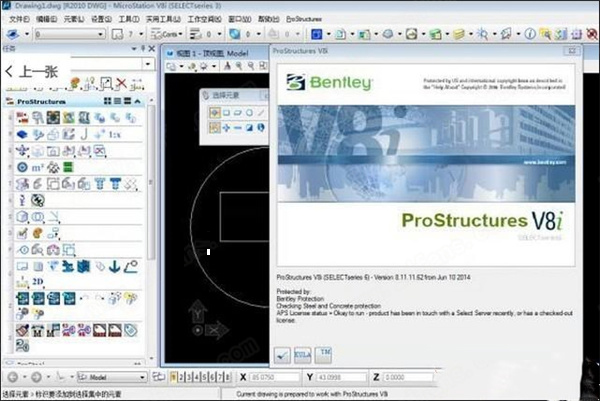Click the hook J-shaped icon in ProStructures panel

click(x=85, y=134)
